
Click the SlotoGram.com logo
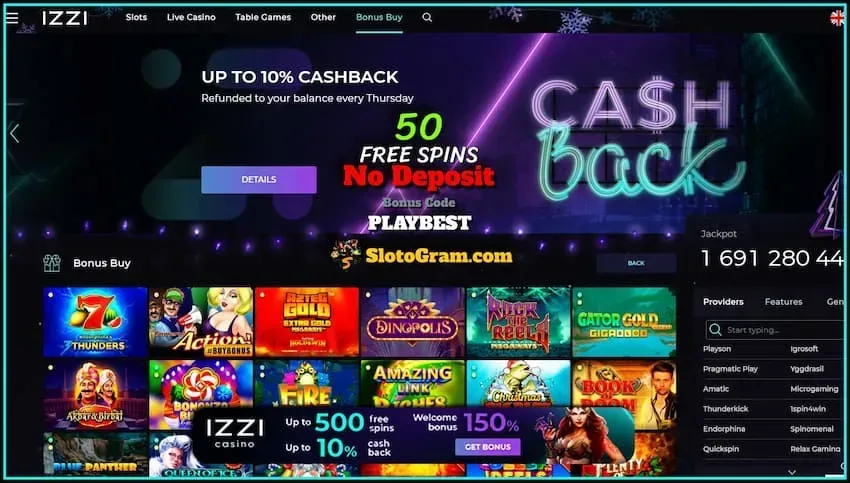(422, 255)
